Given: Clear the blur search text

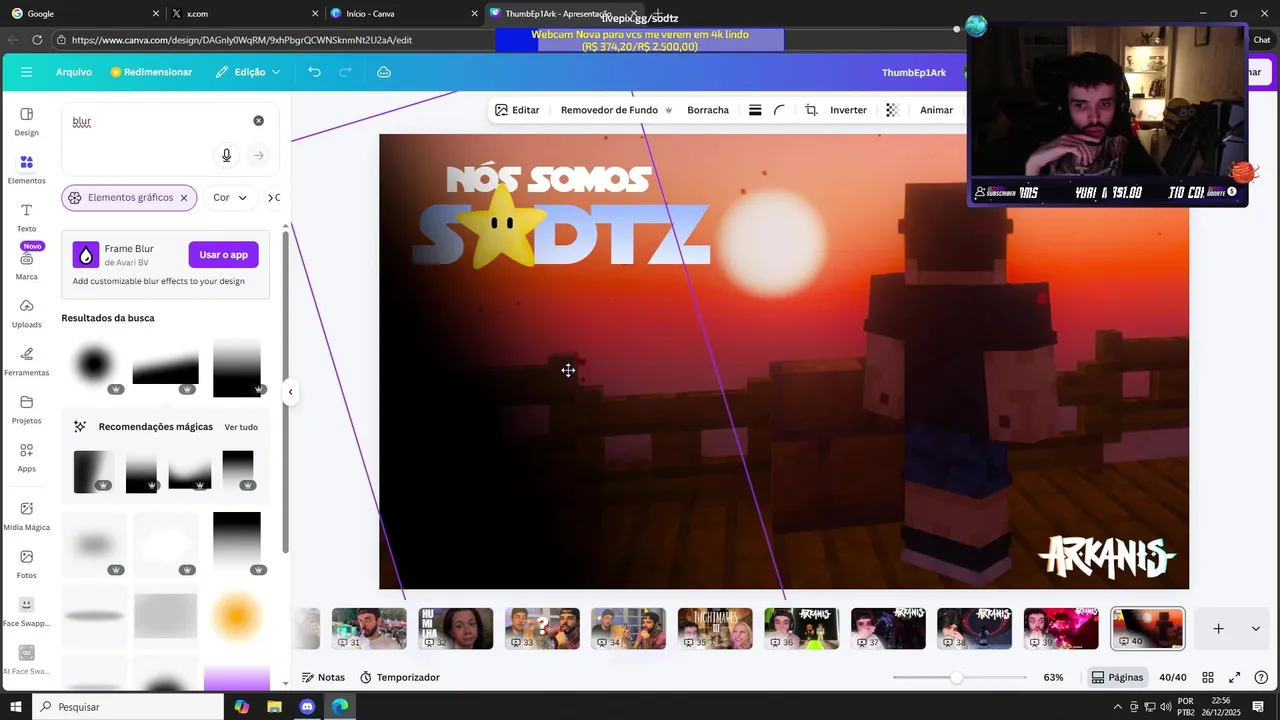Looking at the screenshot, I should click(x=258, y=120).
